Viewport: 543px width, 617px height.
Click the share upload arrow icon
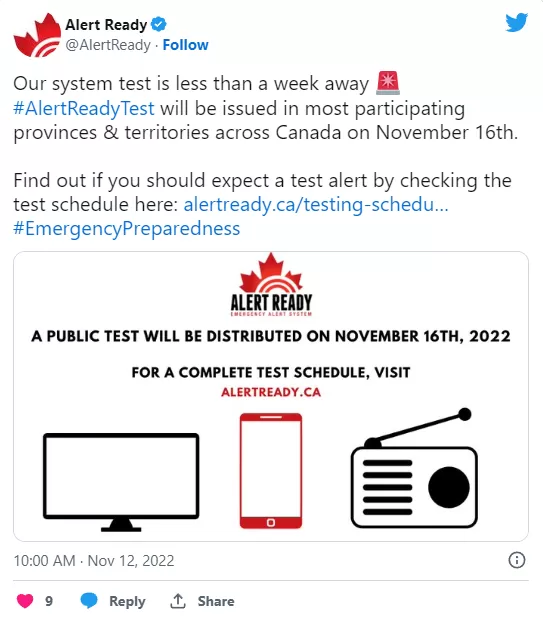pyautogui.click(x=178, y=601)
